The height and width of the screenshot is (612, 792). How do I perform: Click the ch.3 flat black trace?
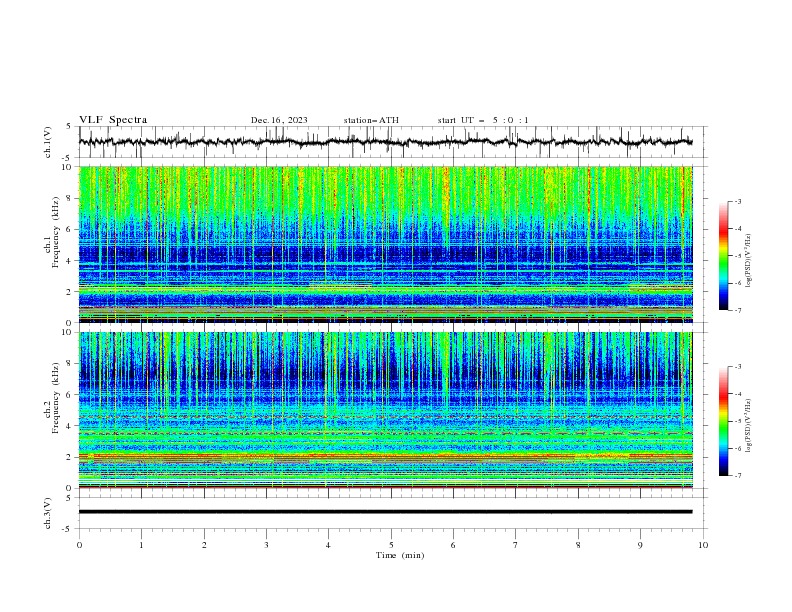385,512
